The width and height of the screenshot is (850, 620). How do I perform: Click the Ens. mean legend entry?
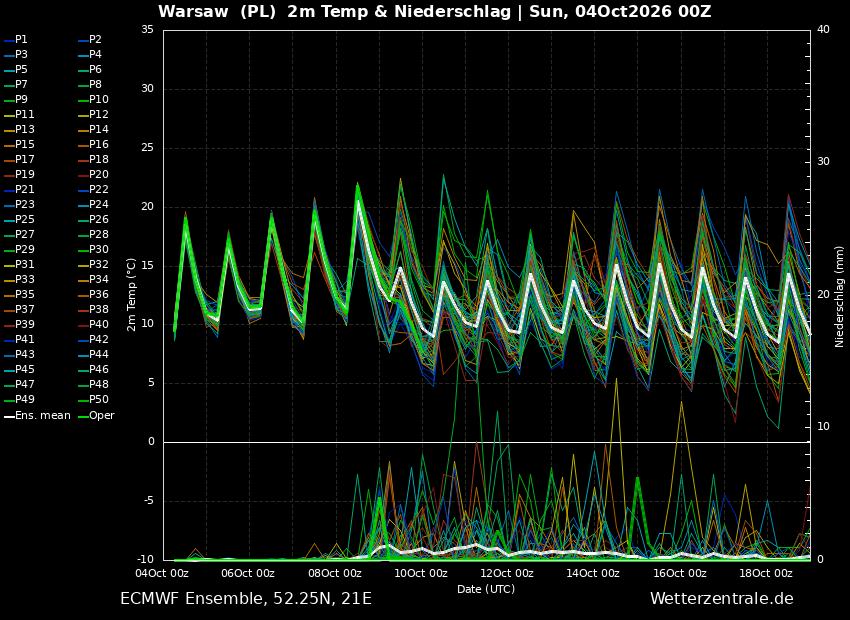(x=37, y=416)
